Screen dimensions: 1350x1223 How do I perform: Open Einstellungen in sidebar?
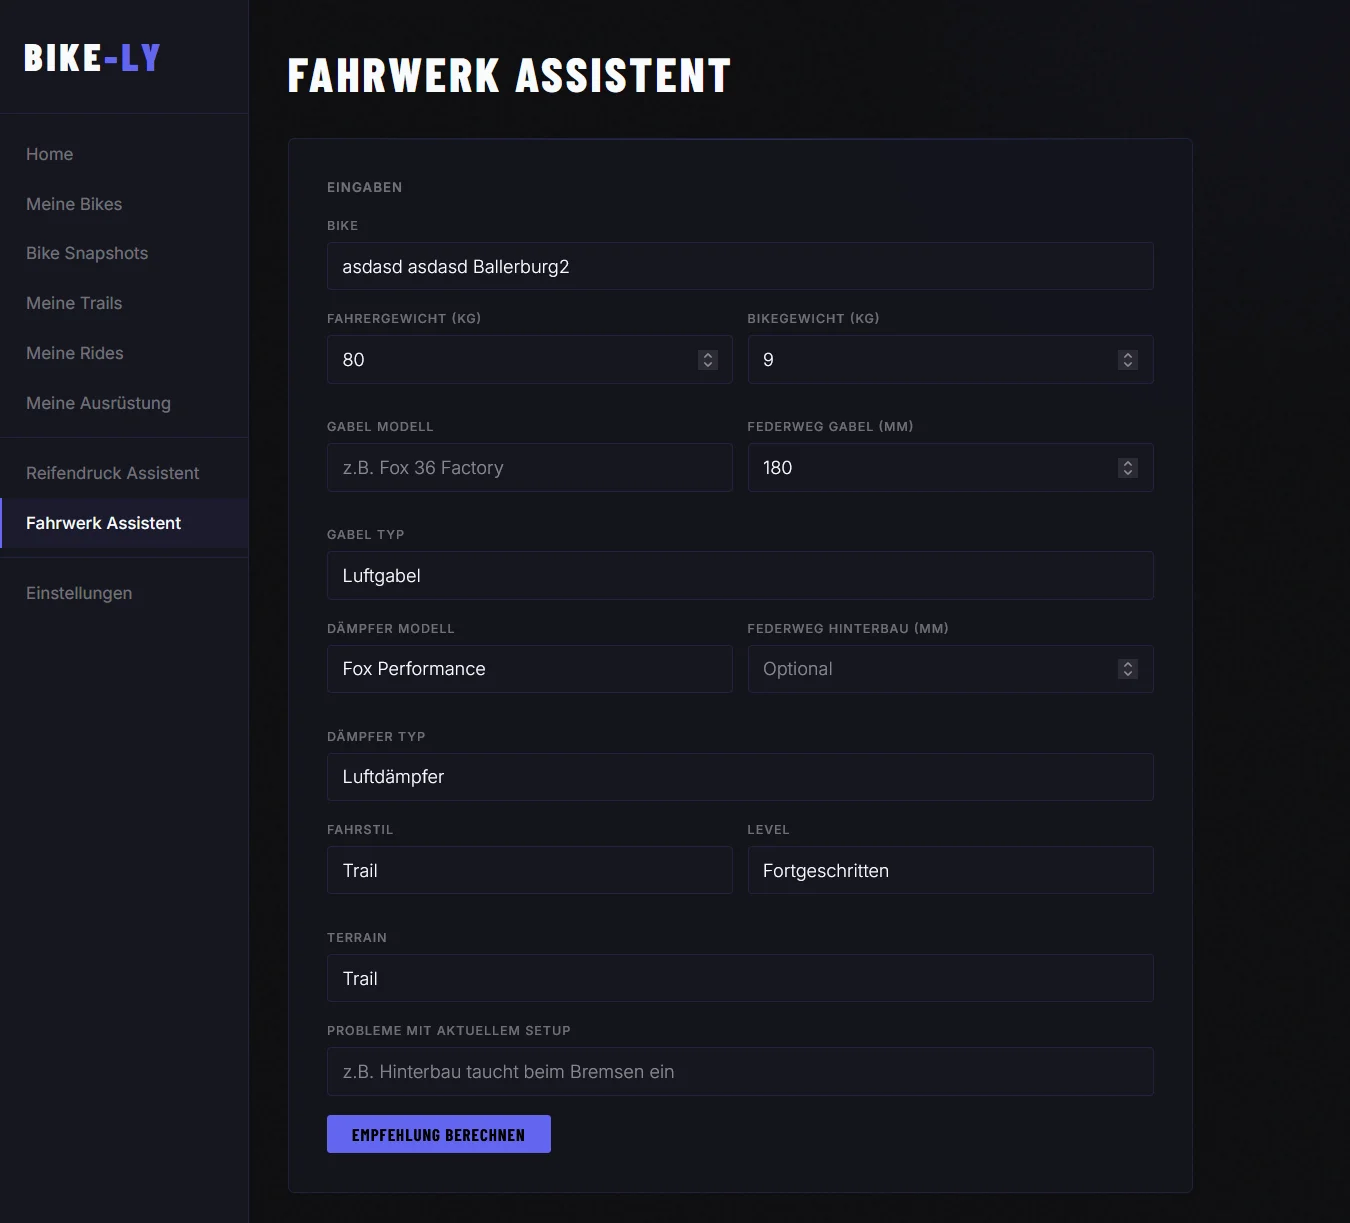tap(79, 593)
